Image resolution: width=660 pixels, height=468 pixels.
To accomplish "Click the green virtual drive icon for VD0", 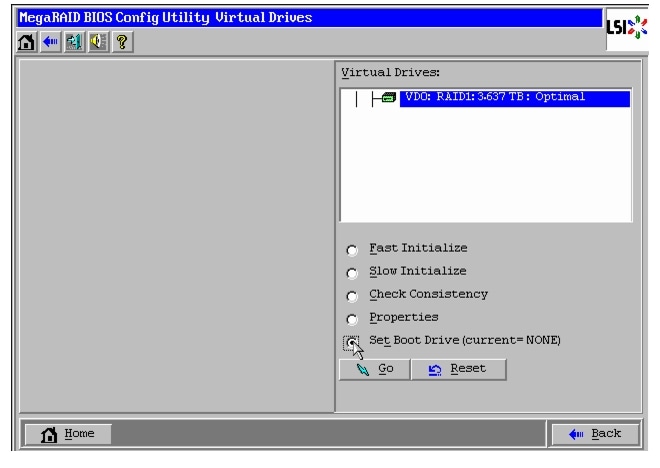I will (x=389, y=98).
